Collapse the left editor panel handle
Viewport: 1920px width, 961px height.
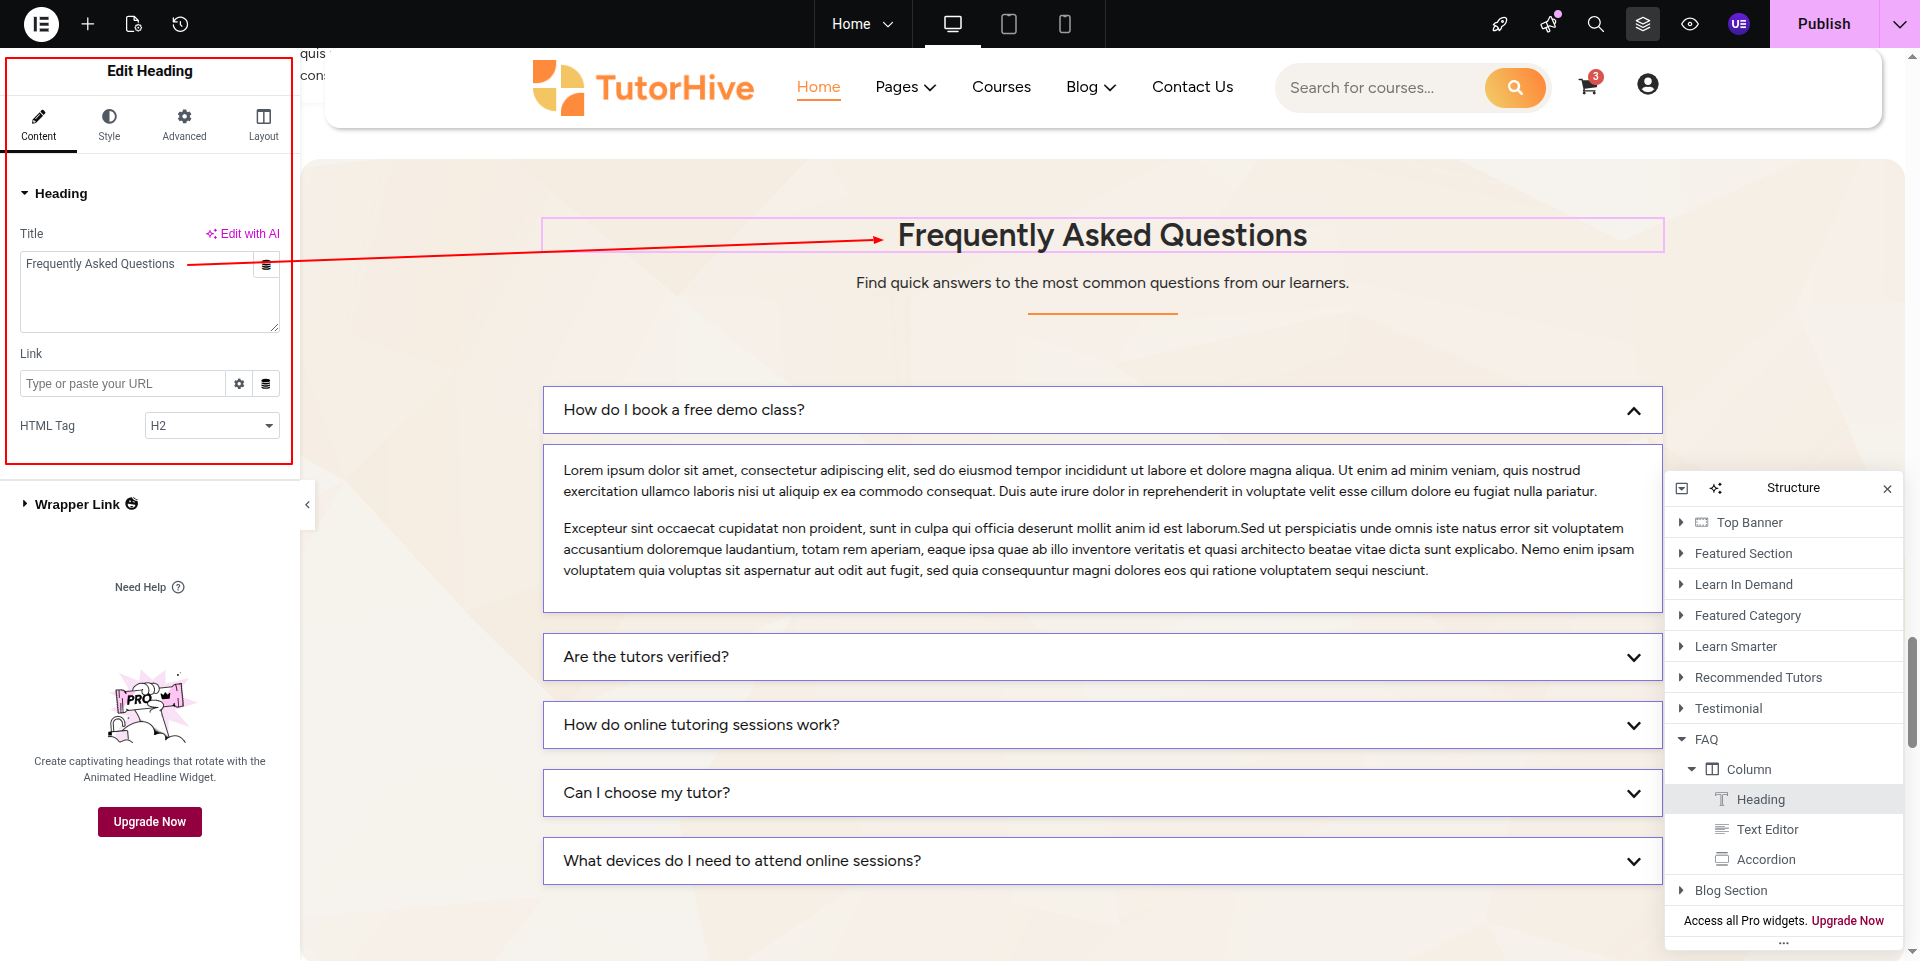(x=307, y=505)
